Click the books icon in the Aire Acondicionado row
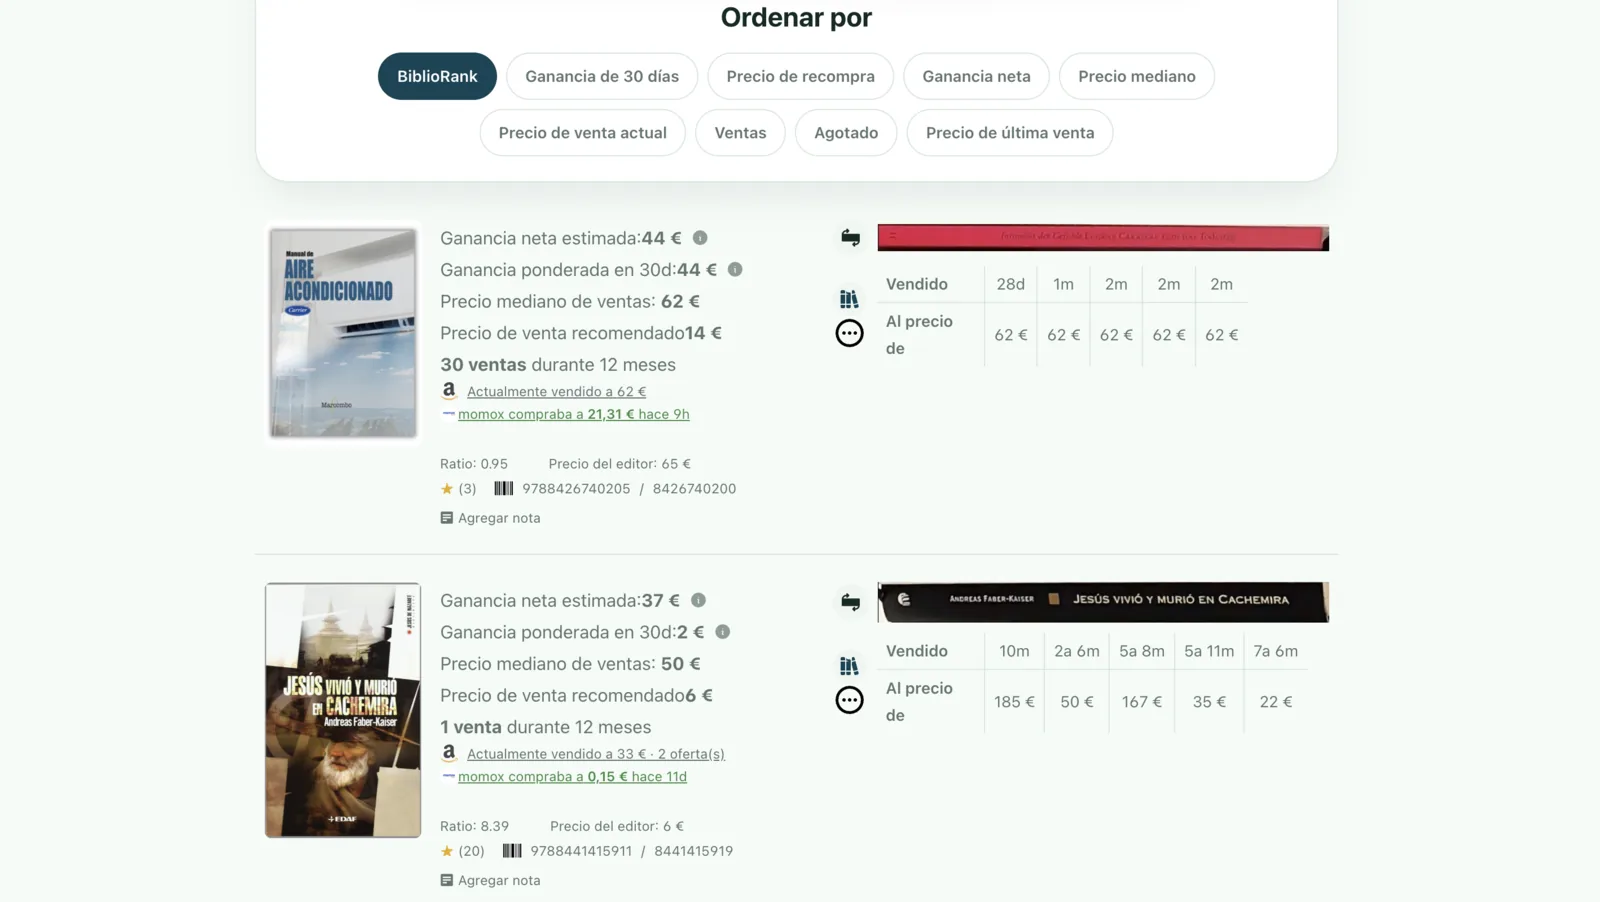Screen dimensions: 1600x902 (x=849, y=299)
